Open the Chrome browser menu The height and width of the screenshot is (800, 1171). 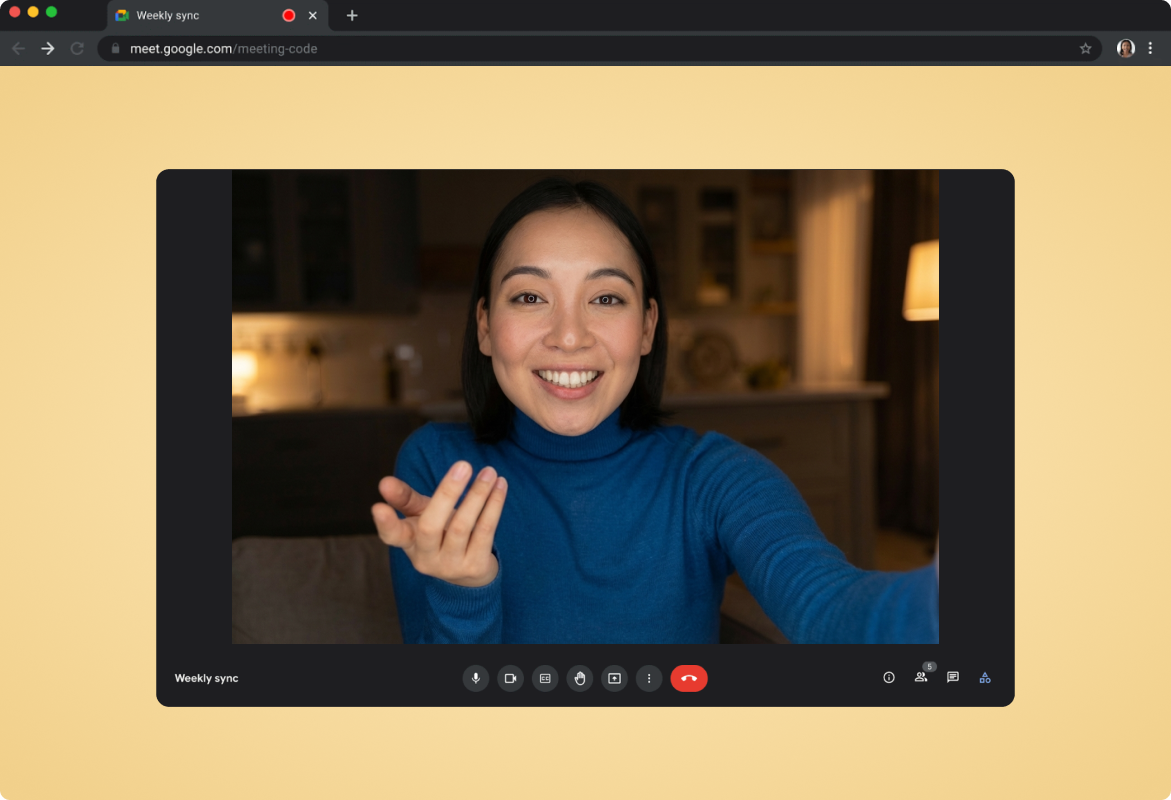1151,48
